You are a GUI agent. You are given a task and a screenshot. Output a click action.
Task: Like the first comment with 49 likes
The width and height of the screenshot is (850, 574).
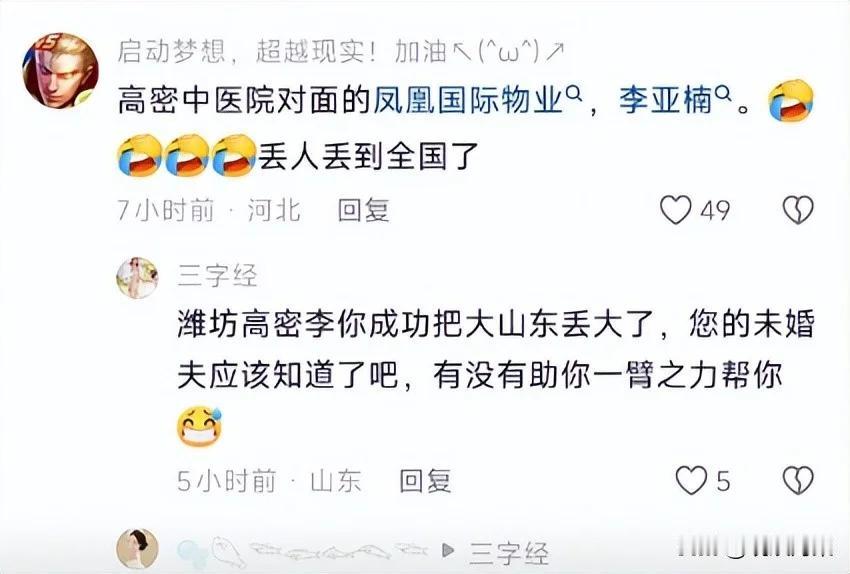coord(675,210)
